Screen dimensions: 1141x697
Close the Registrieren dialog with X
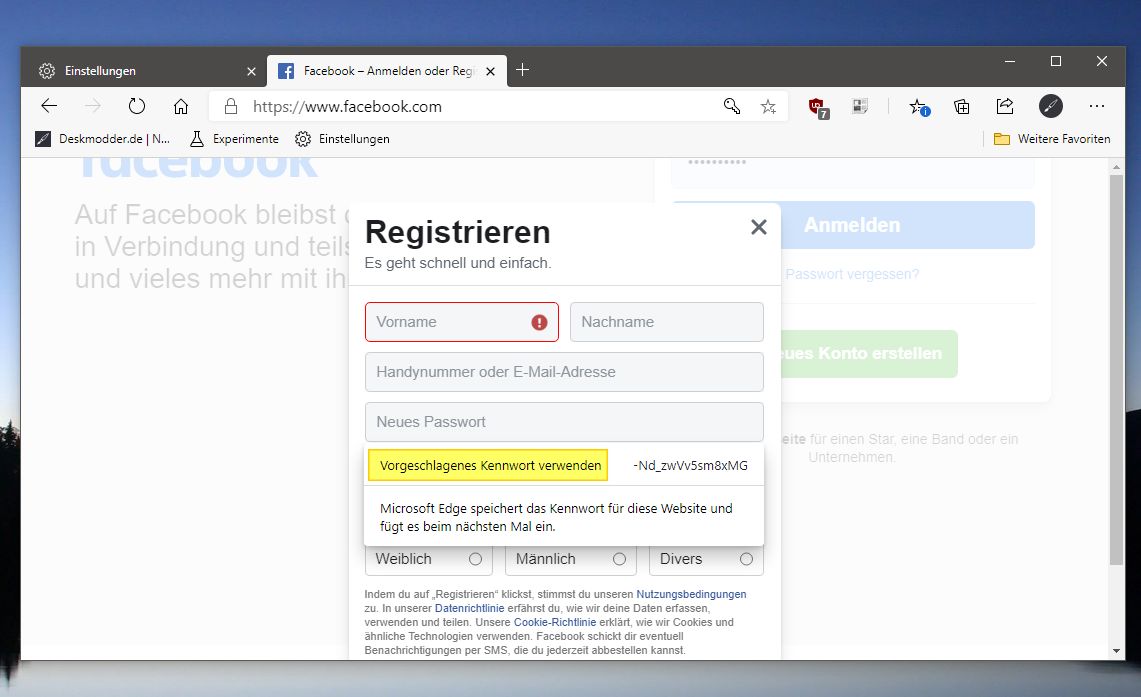tap(758, 227)
